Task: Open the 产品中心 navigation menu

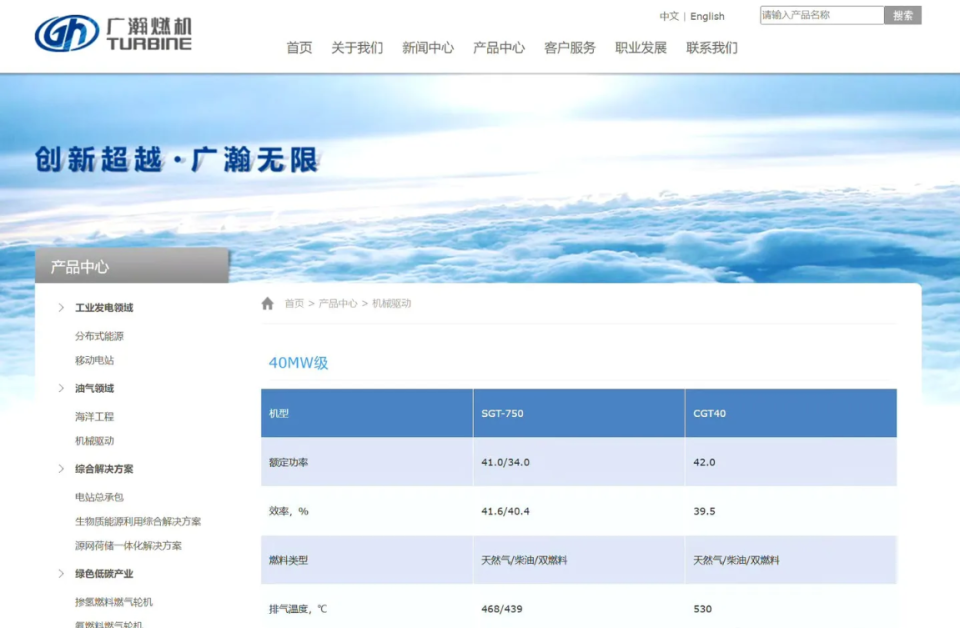Action: 498,47
